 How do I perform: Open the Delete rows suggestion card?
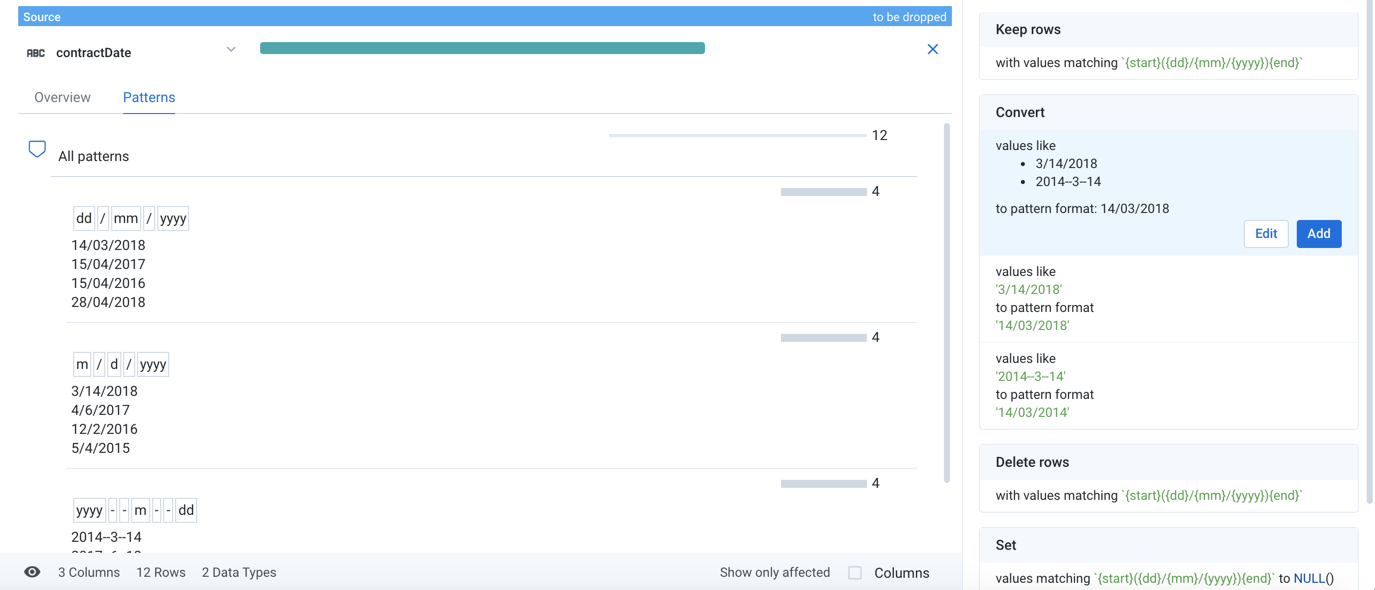pyautogui.click(x=1168, y=479)
